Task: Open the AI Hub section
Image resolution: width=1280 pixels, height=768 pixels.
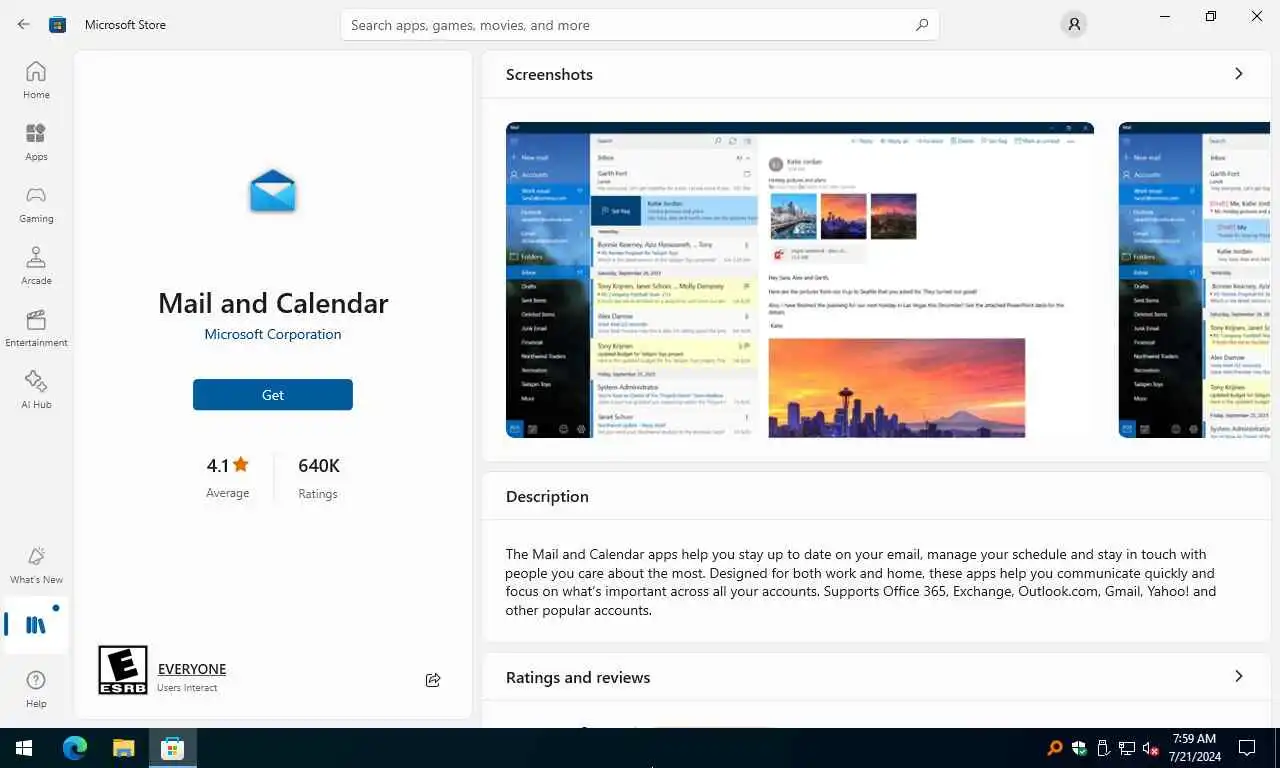Action: click(x=36, y=390)
